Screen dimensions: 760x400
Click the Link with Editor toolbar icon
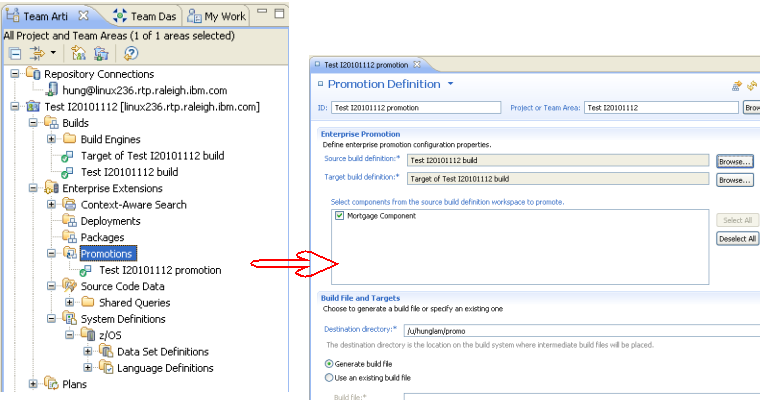pyautogui.click(x=36, y=53)
